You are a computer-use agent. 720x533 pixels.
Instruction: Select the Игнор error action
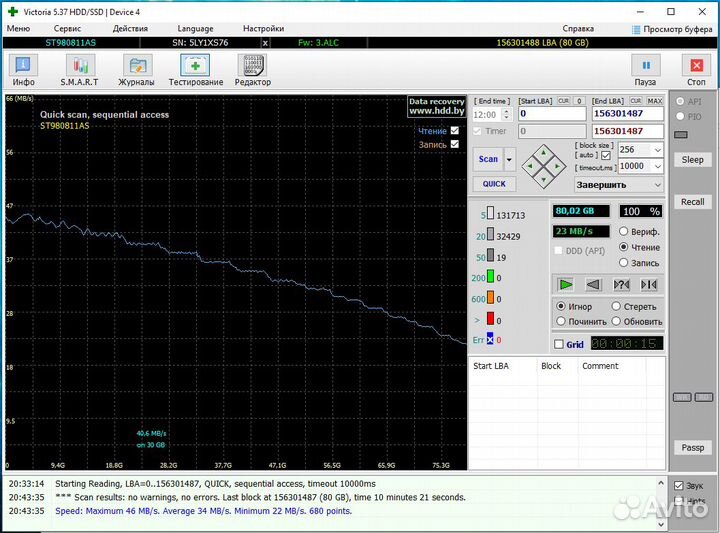pos(561,306)
